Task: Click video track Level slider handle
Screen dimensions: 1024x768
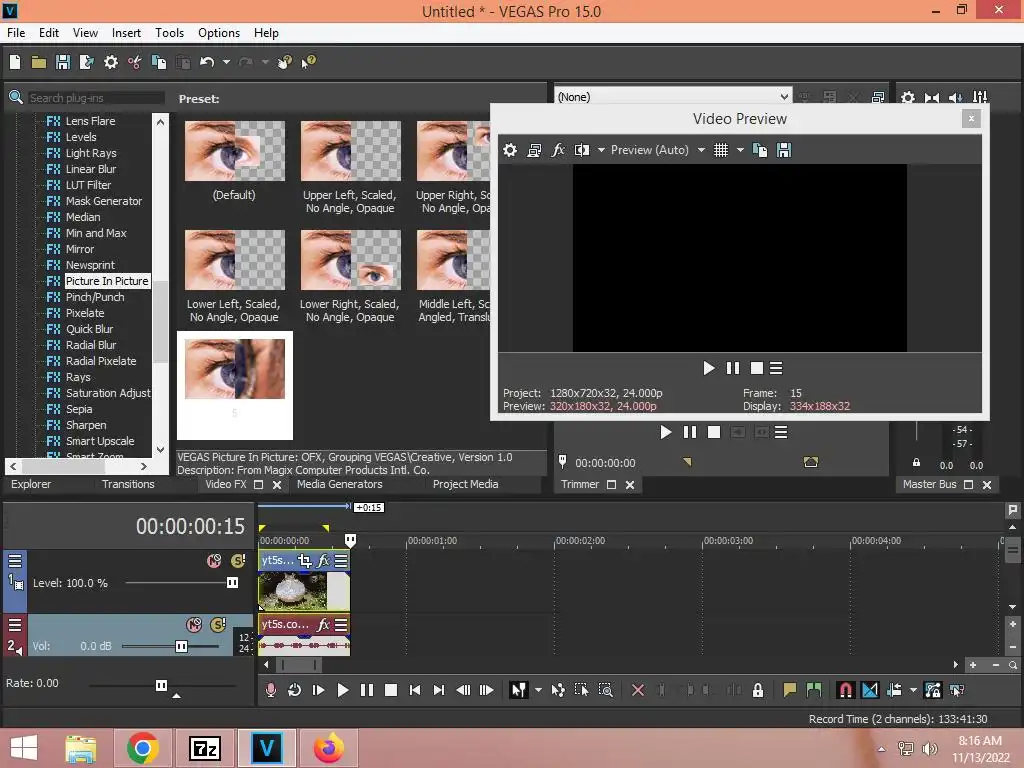Action: tap(232, 583)
